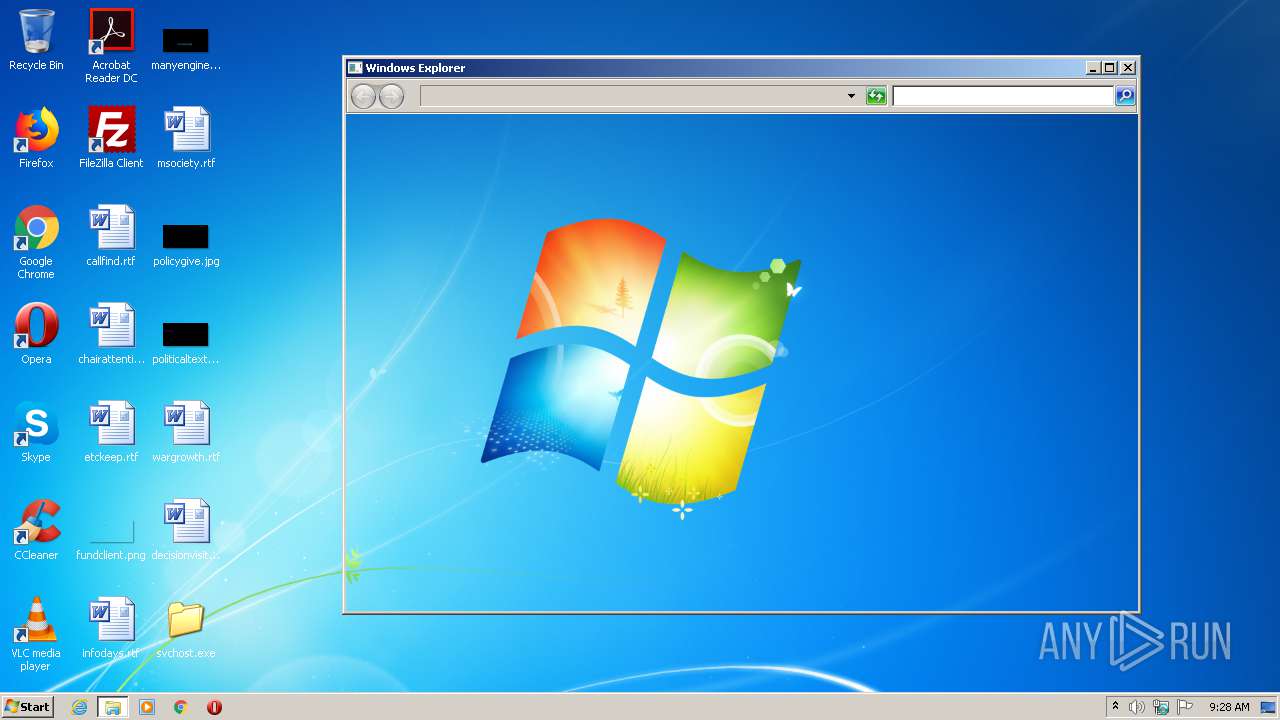Open the Recycle Bin desktop icon
1280x720 pixels.
coord(36,40)
